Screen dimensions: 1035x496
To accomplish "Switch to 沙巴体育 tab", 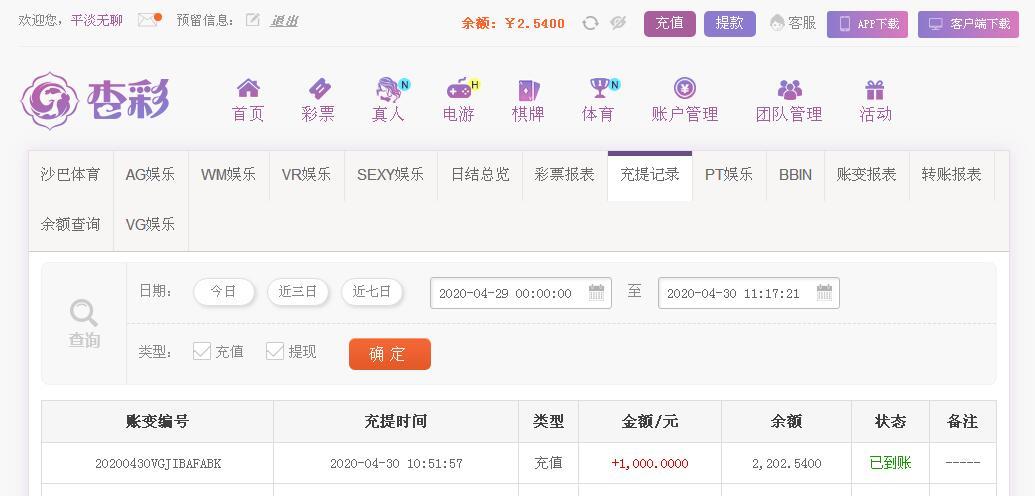I will 71,175.
